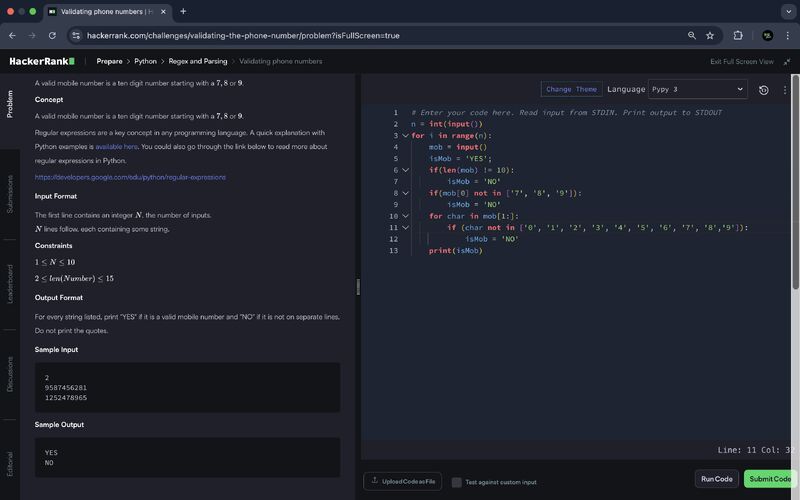Go to Python in the breadcrumb
Image resolution: width=800 pixels, height=500 pixels.
[x=145, y=61]
